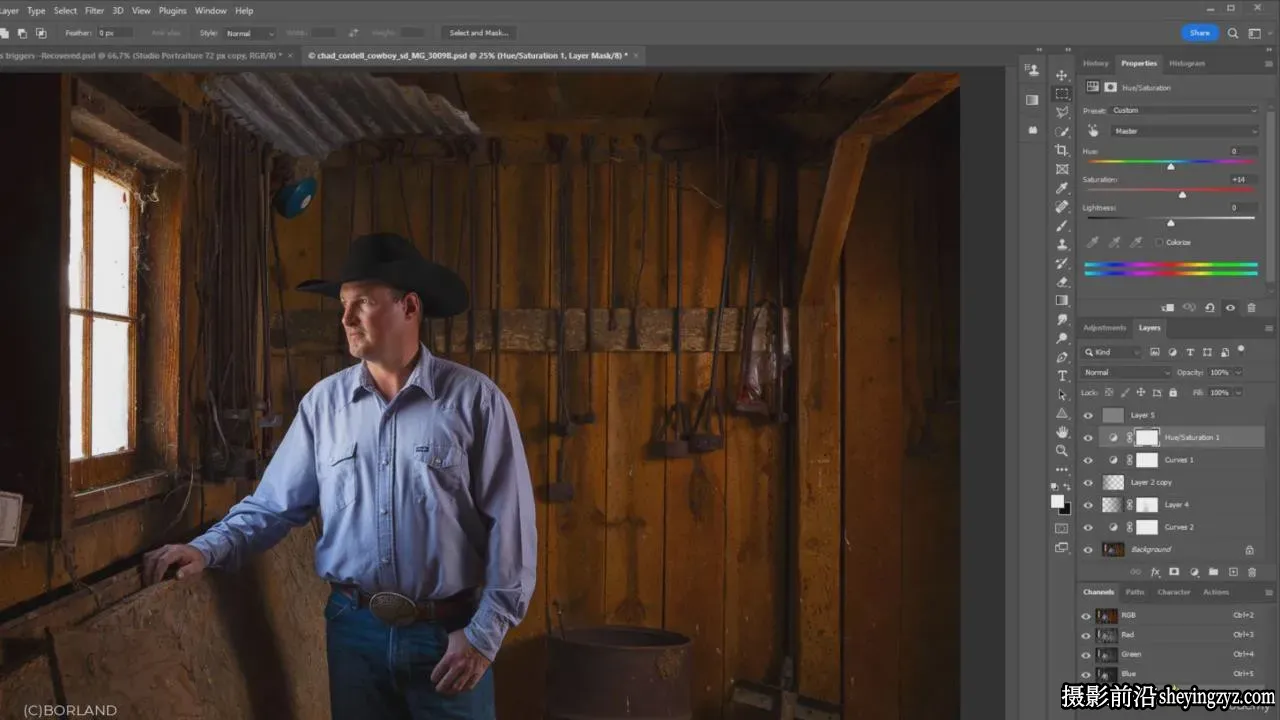Toggle visibility of the Red channel
Screen dimensions: 1280x720
point(1087,635)
